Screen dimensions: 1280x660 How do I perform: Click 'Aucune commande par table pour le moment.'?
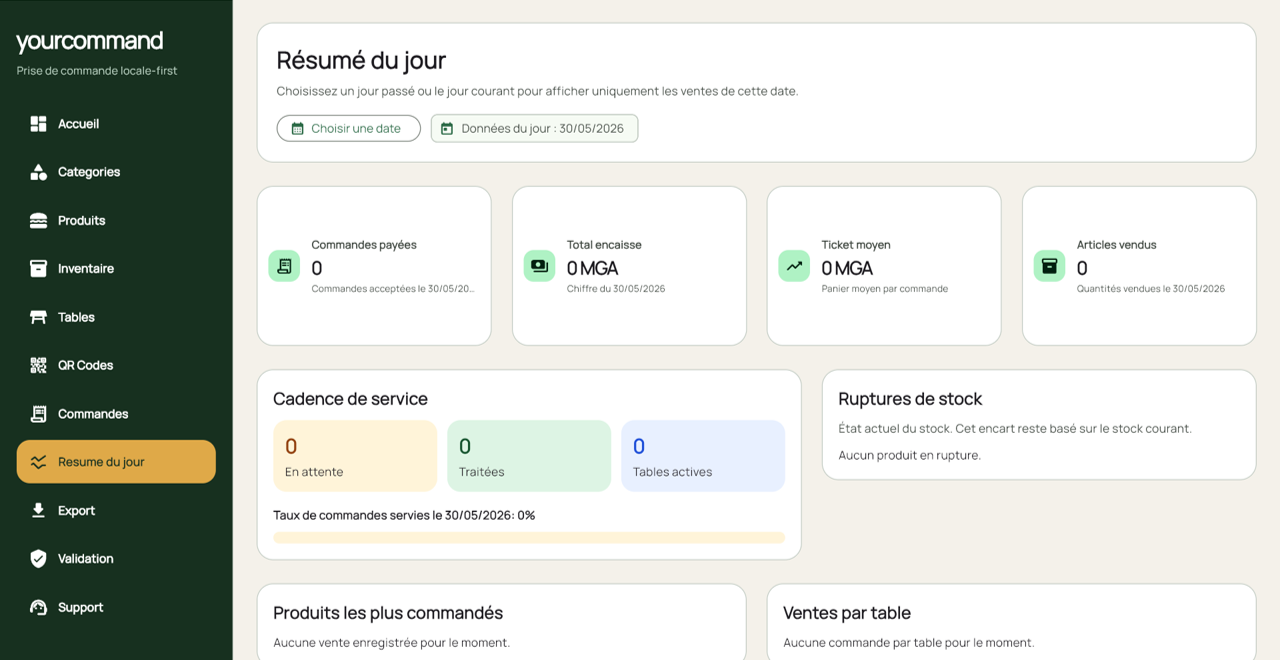[x=909, y=643]
